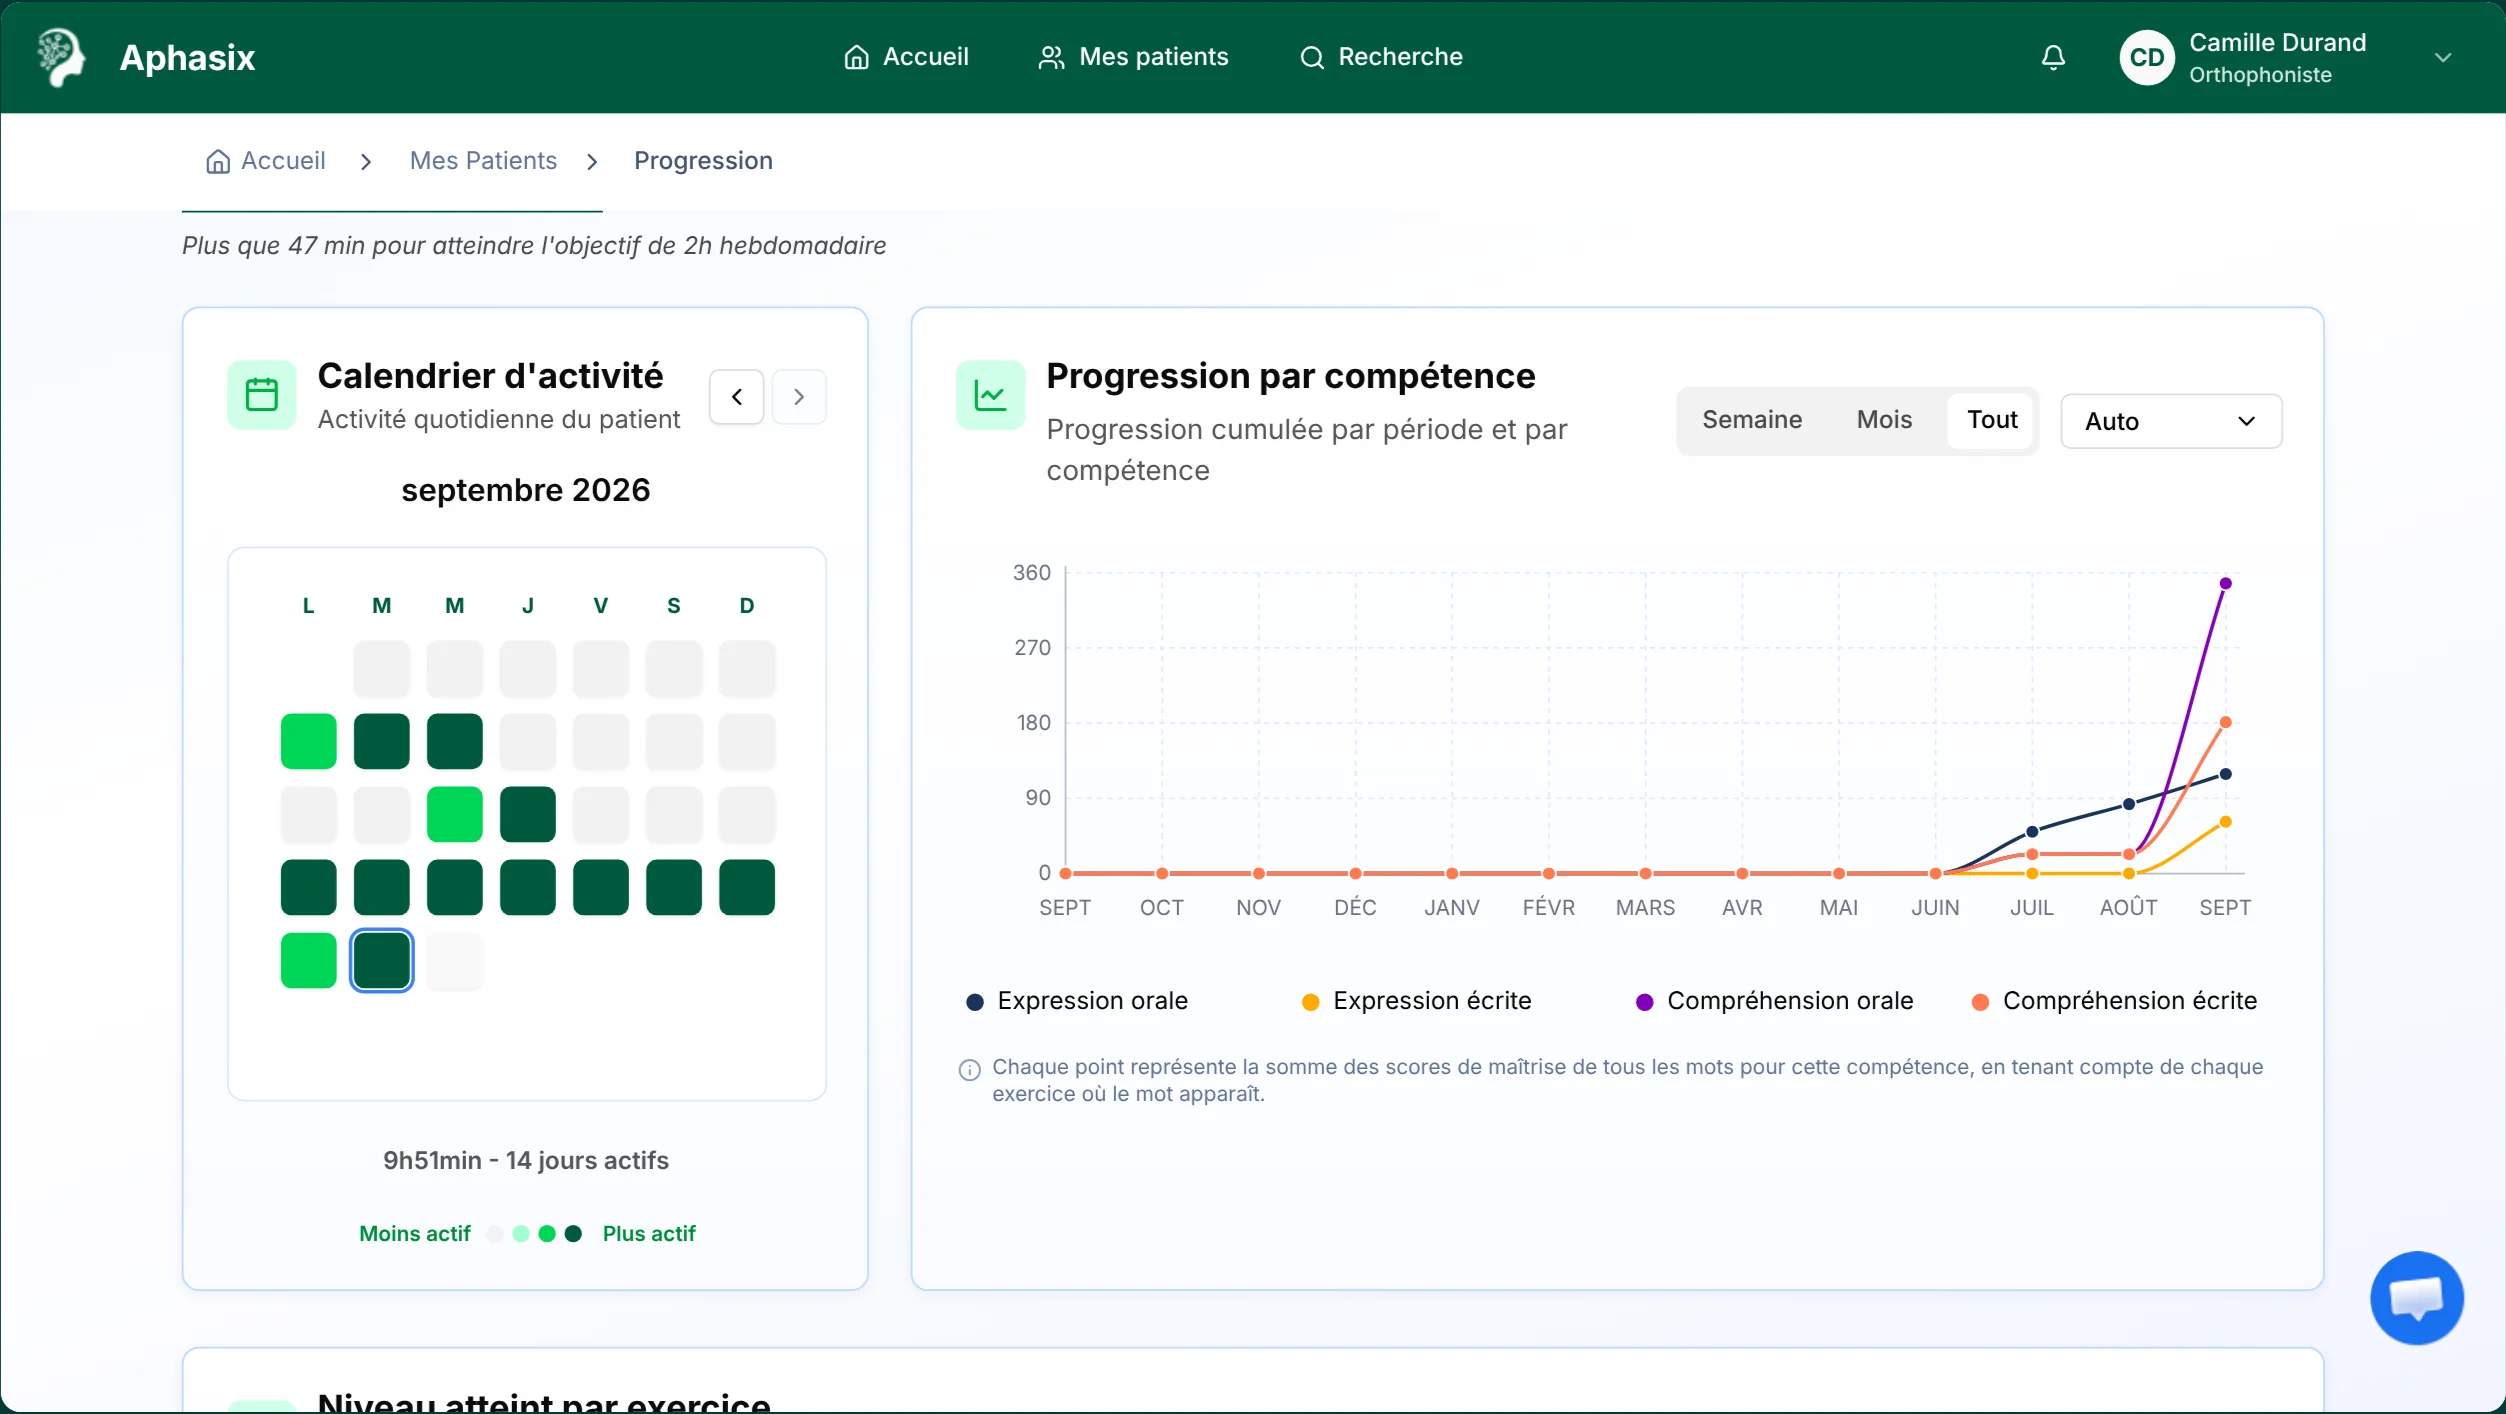Viewport: 2506px width, 1414px height.
Task: Switch chart period to Mois
Action: click(x=1884, y=420)
